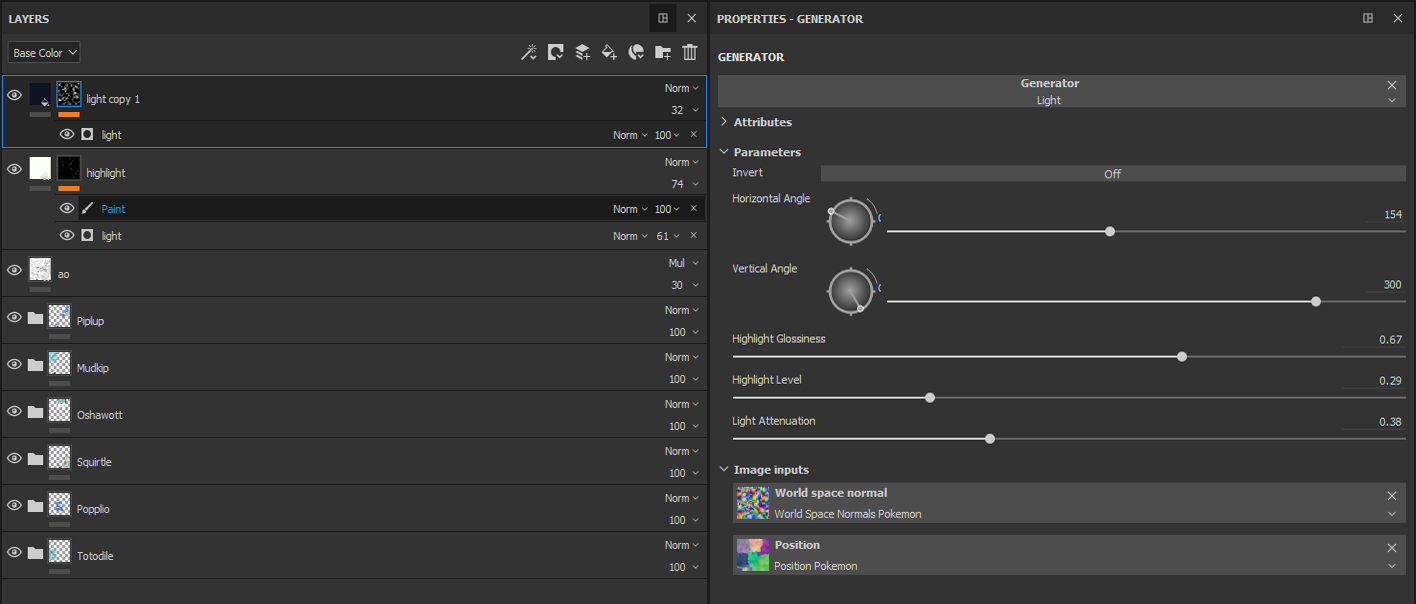Toggle visibility of the ao layer

coord(14,271)
